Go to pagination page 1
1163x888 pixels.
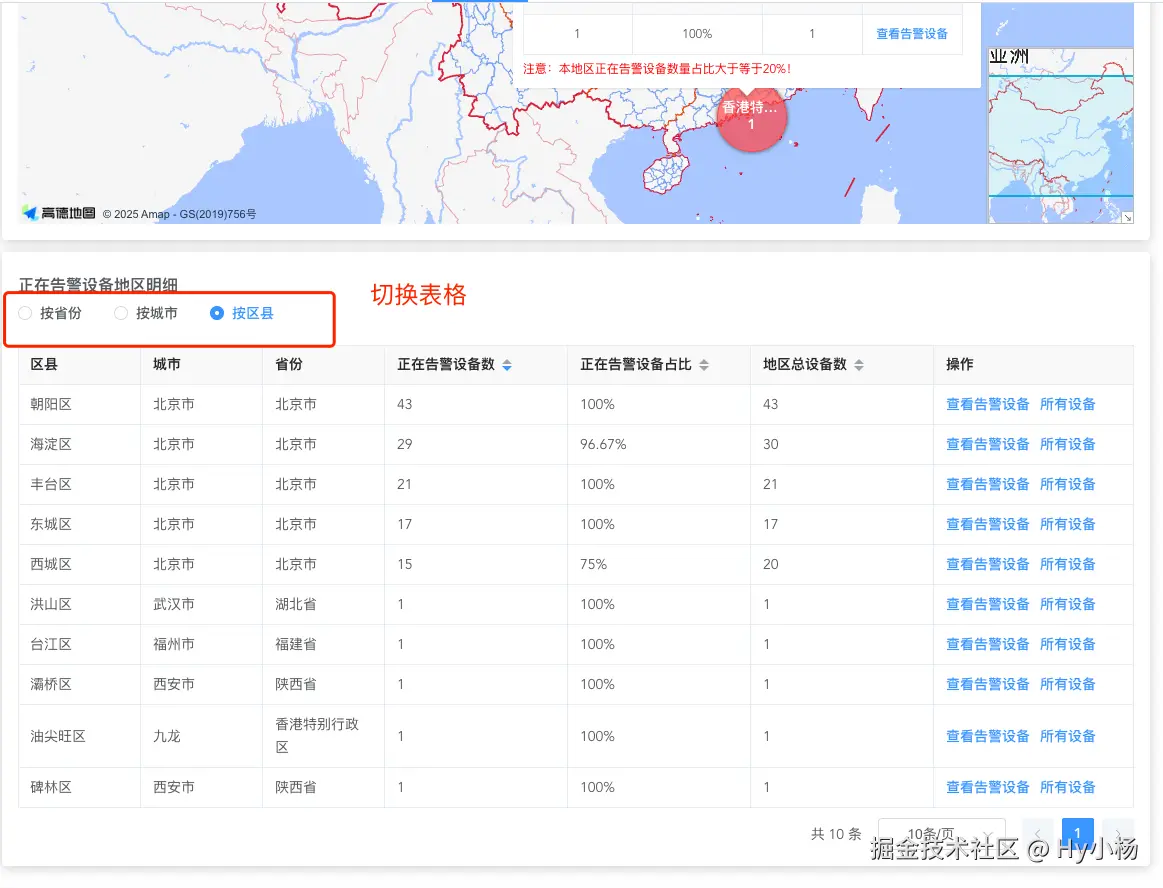pos(1078,833)
